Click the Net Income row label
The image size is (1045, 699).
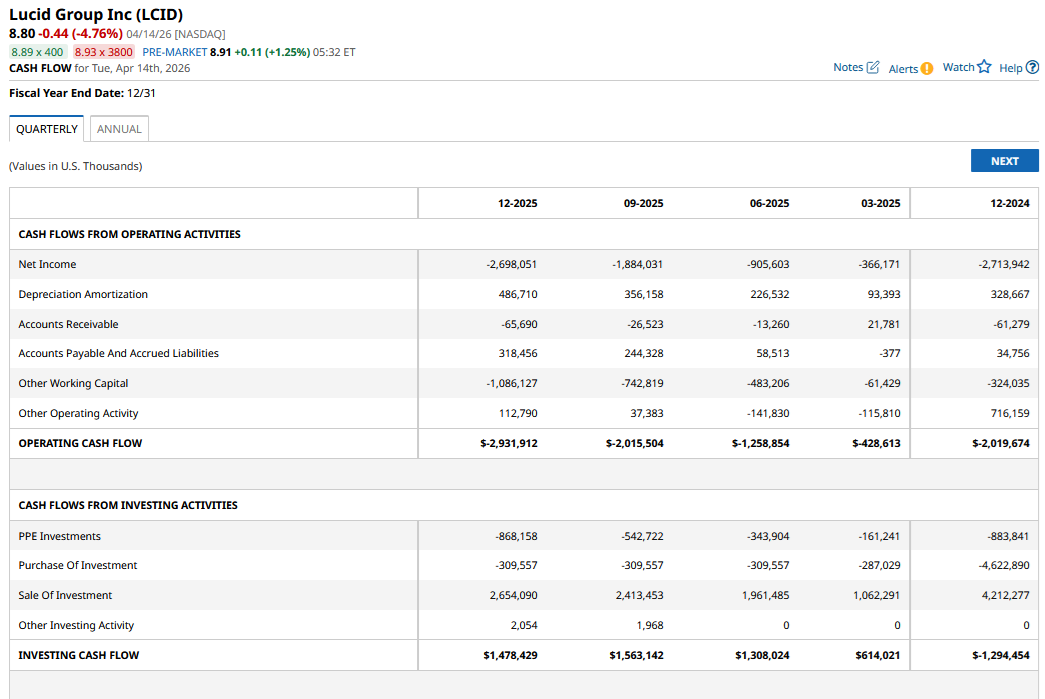47,264
